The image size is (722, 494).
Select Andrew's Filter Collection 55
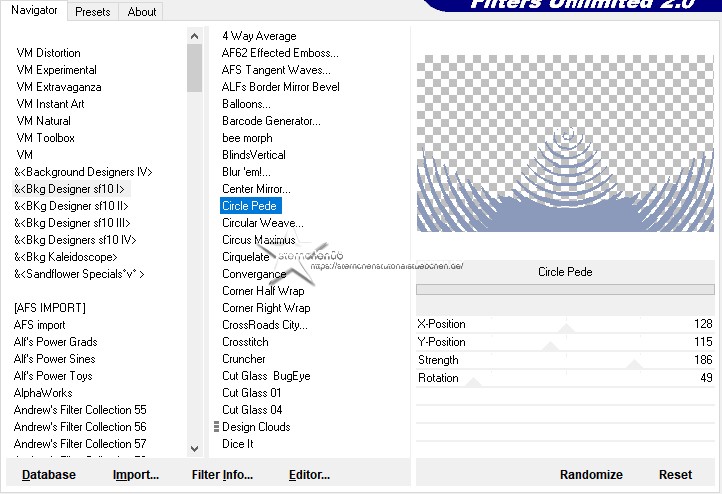pyautogui.click(x=80, y=410)
